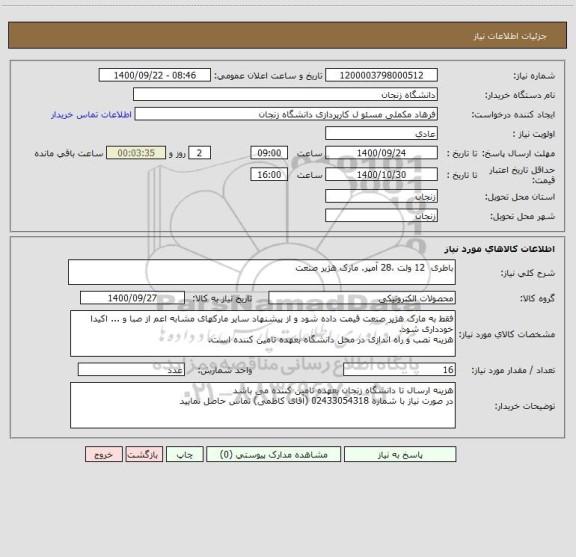This screenshot has height=557, width=576.
Task: Click the پاسخ به نیاز button
Action: click(400, 454)
